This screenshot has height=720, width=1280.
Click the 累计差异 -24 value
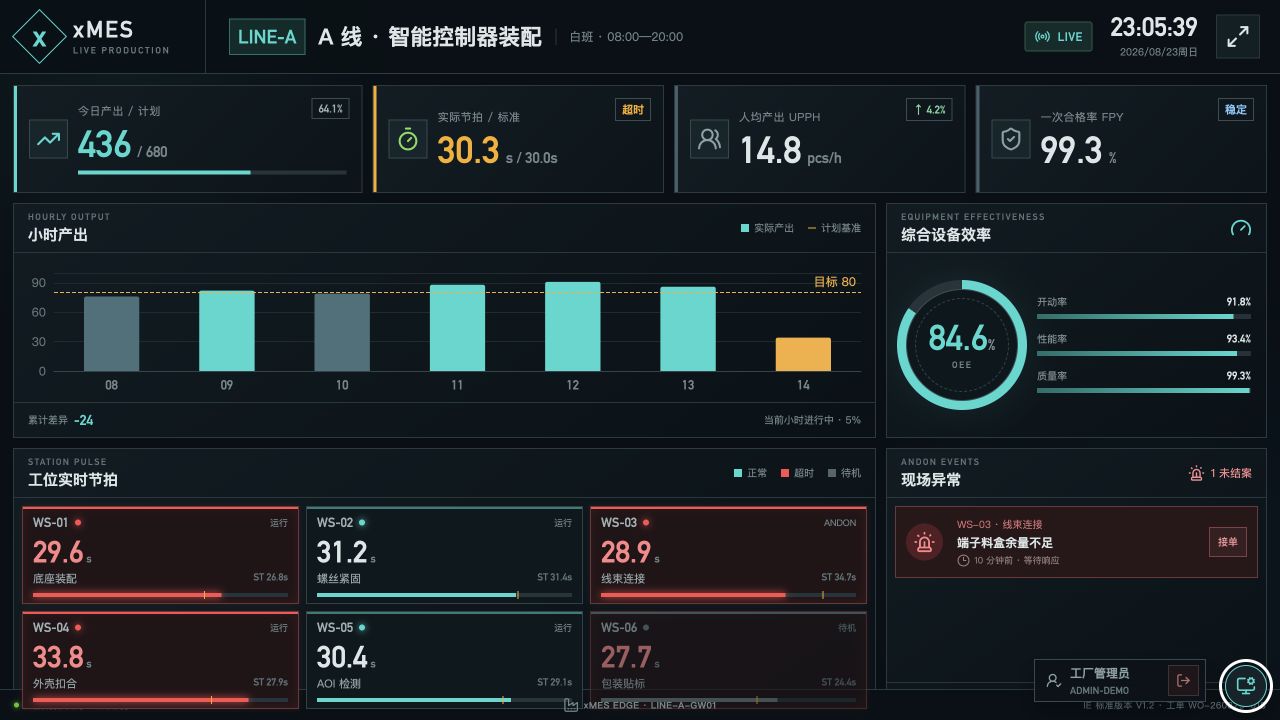point(84,420)
